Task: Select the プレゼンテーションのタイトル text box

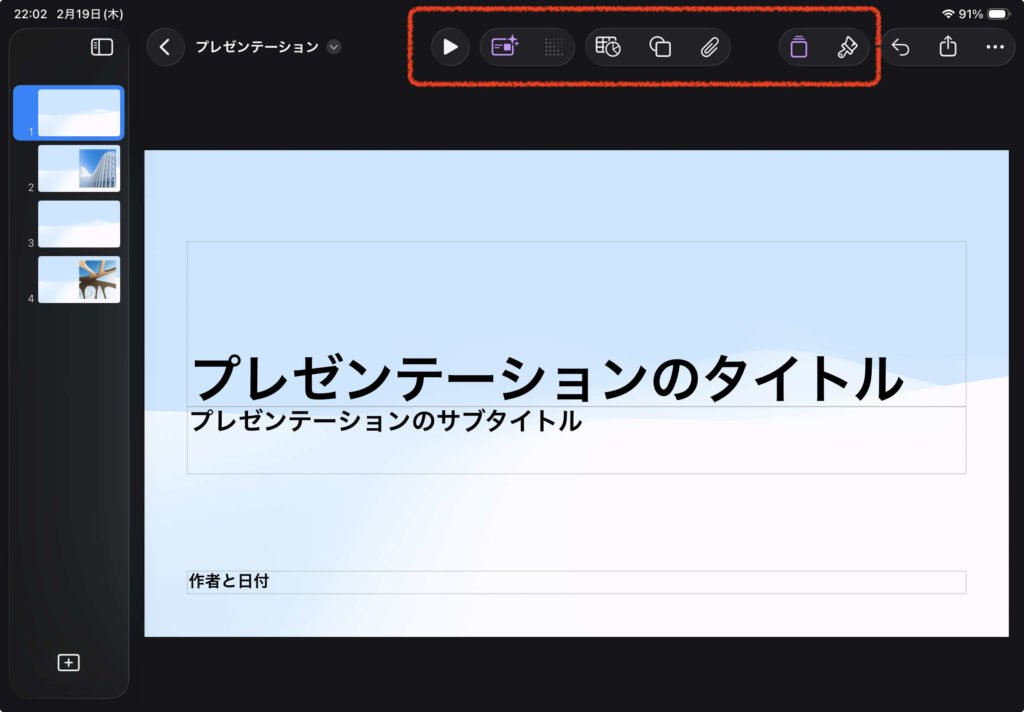Action: (x=546, y=379)
